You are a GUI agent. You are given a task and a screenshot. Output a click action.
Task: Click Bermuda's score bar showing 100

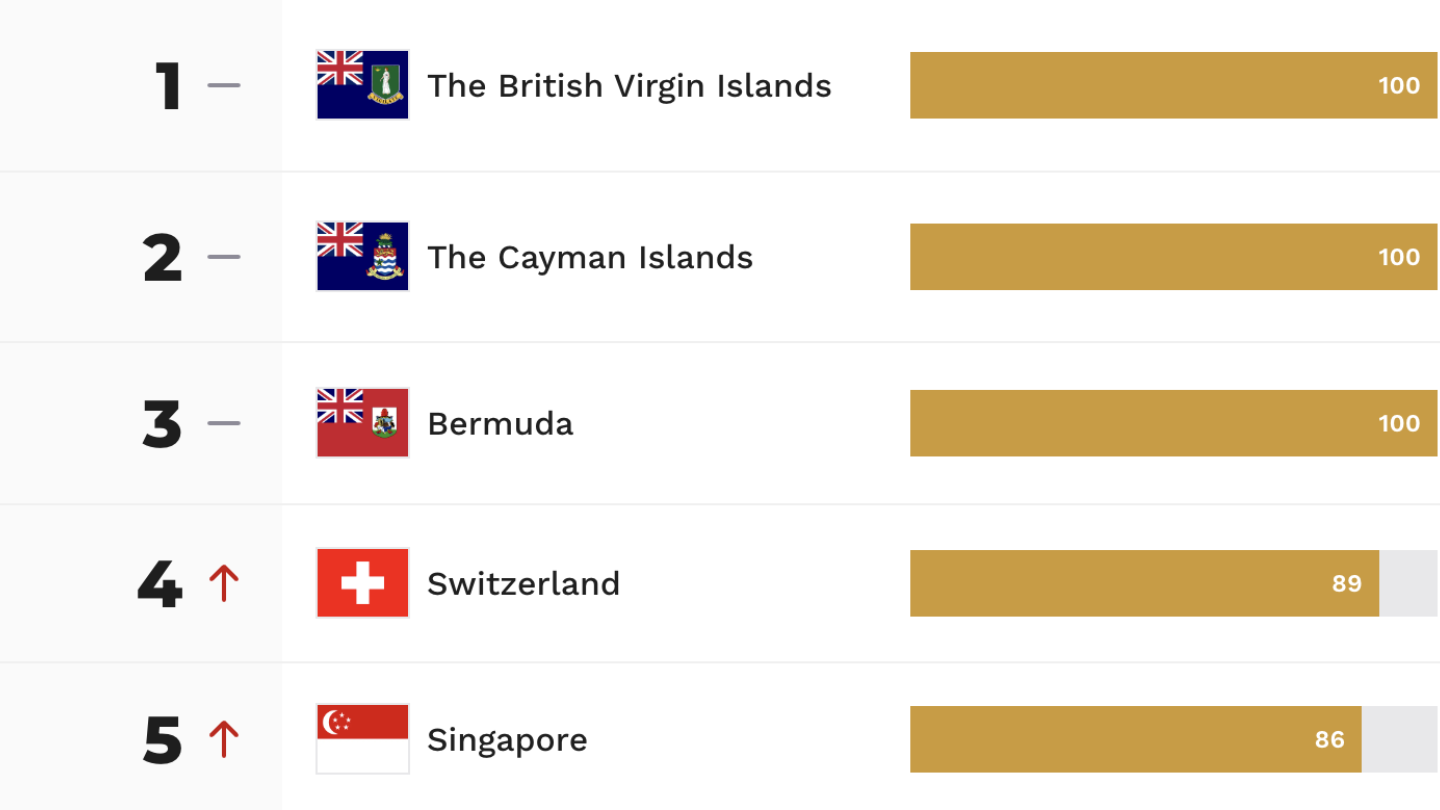pos(1173,423)
